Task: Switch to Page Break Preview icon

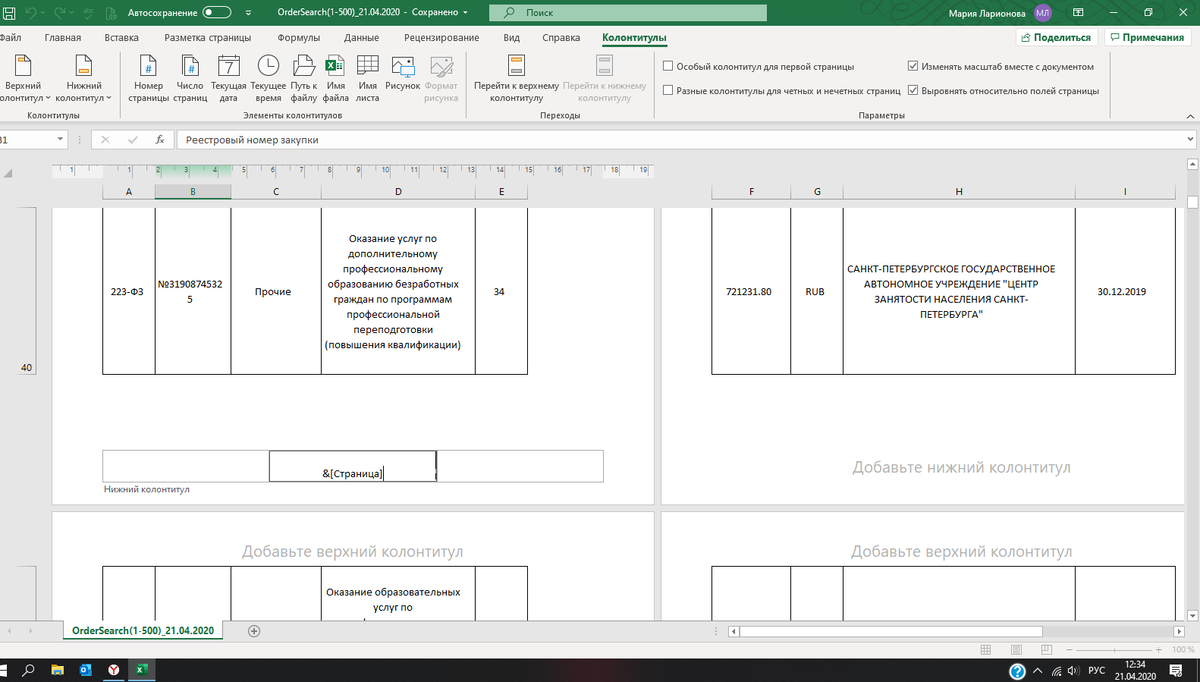Action: [1045, 649]
